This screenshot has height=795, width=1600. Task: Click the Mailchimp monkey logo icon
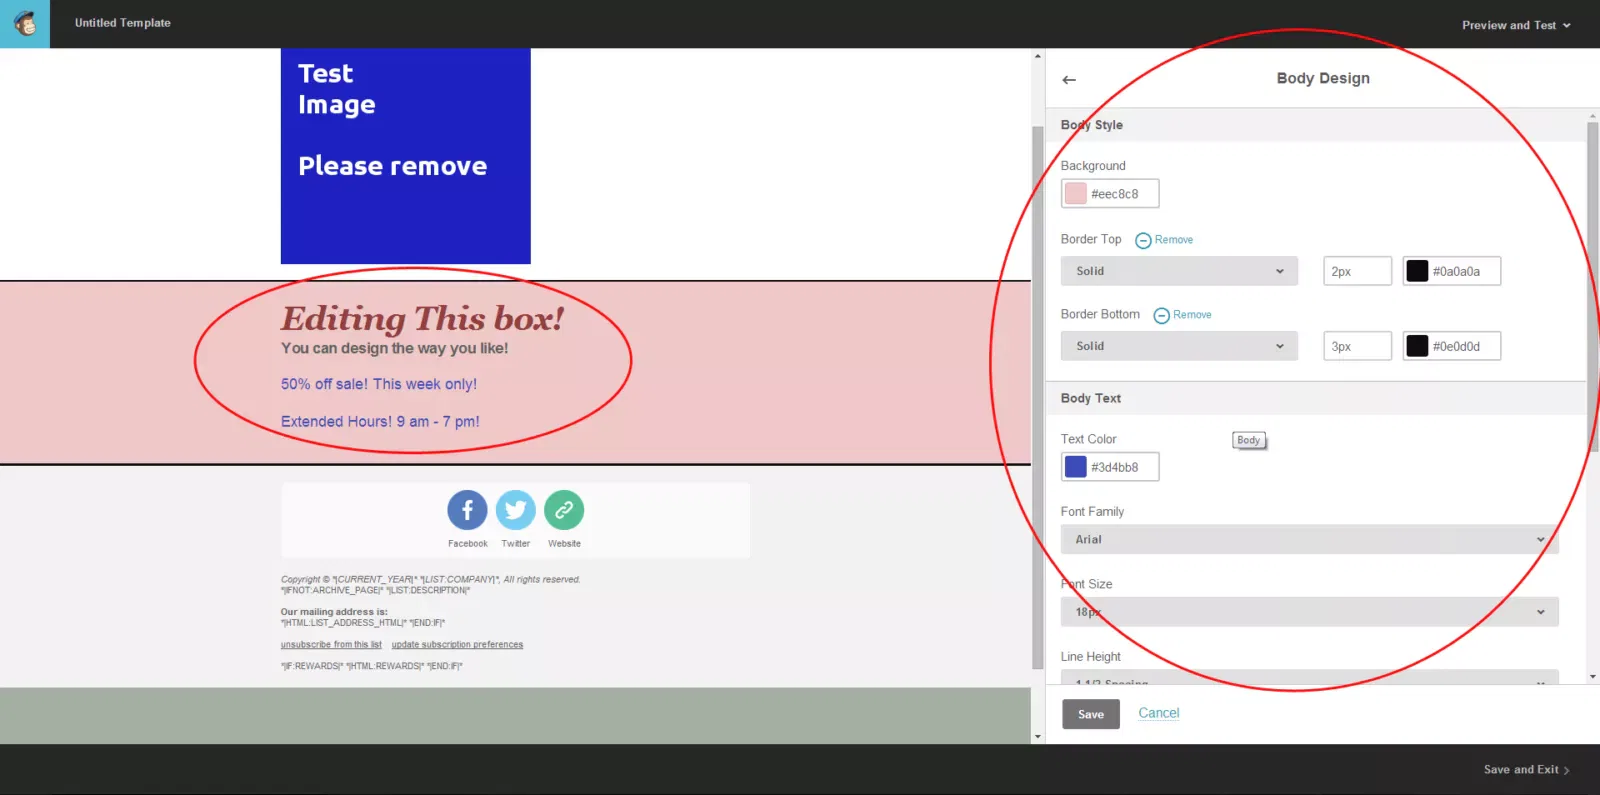click(24, 23)
